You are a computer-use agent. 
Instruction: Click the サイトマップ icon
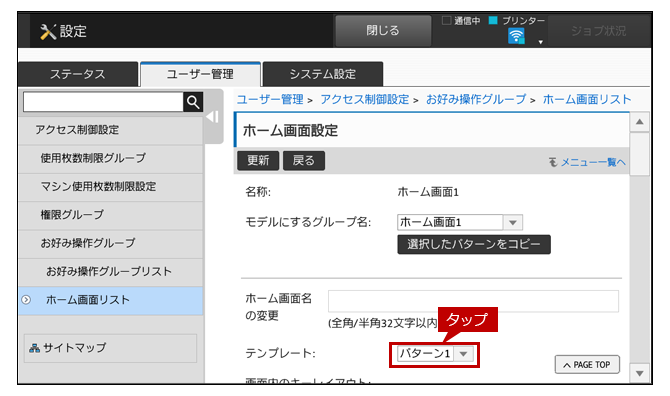pos(34,348)
